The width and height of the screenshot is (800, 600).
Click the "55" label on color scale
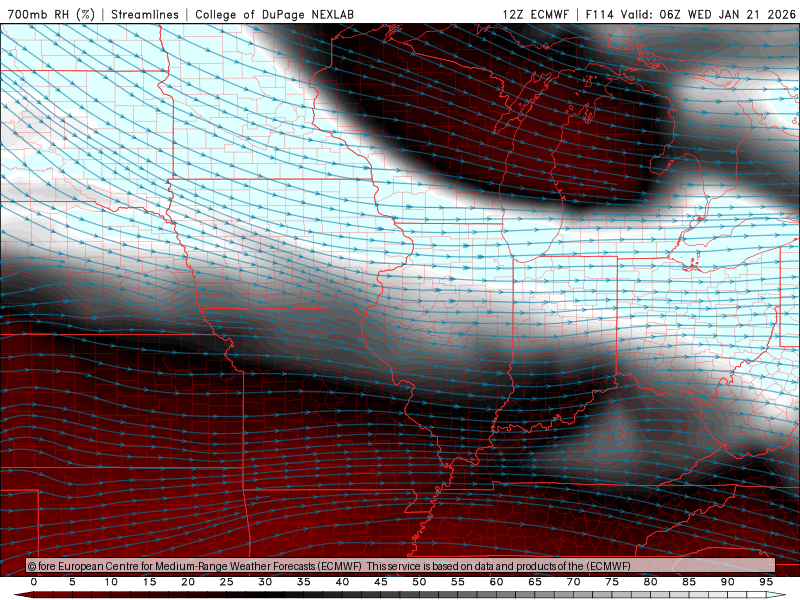[x=458, y=582]
